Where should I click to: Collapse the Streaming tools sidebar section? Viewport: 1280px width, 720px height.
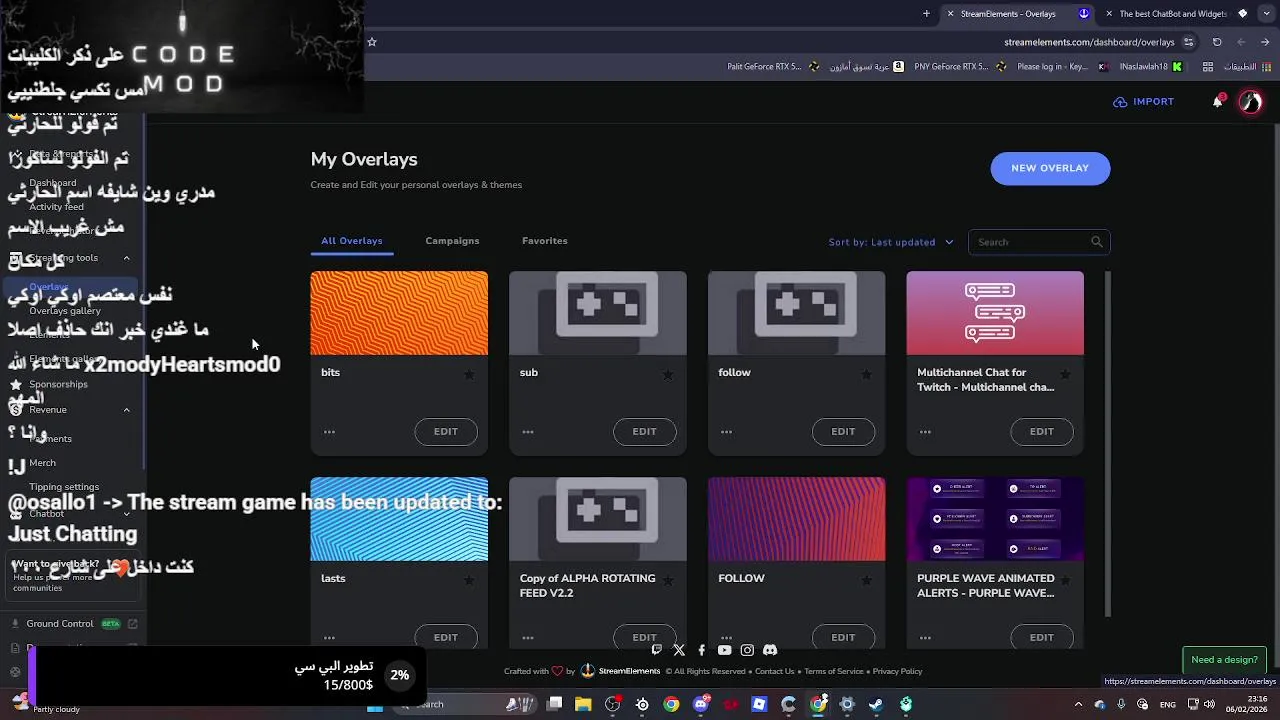(x=126, y=258)
